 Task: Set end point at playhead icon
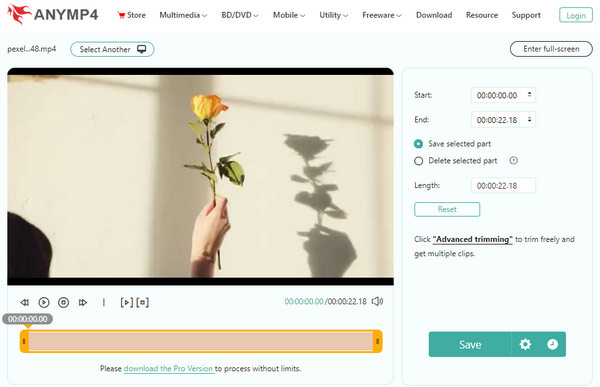(143, 302)
